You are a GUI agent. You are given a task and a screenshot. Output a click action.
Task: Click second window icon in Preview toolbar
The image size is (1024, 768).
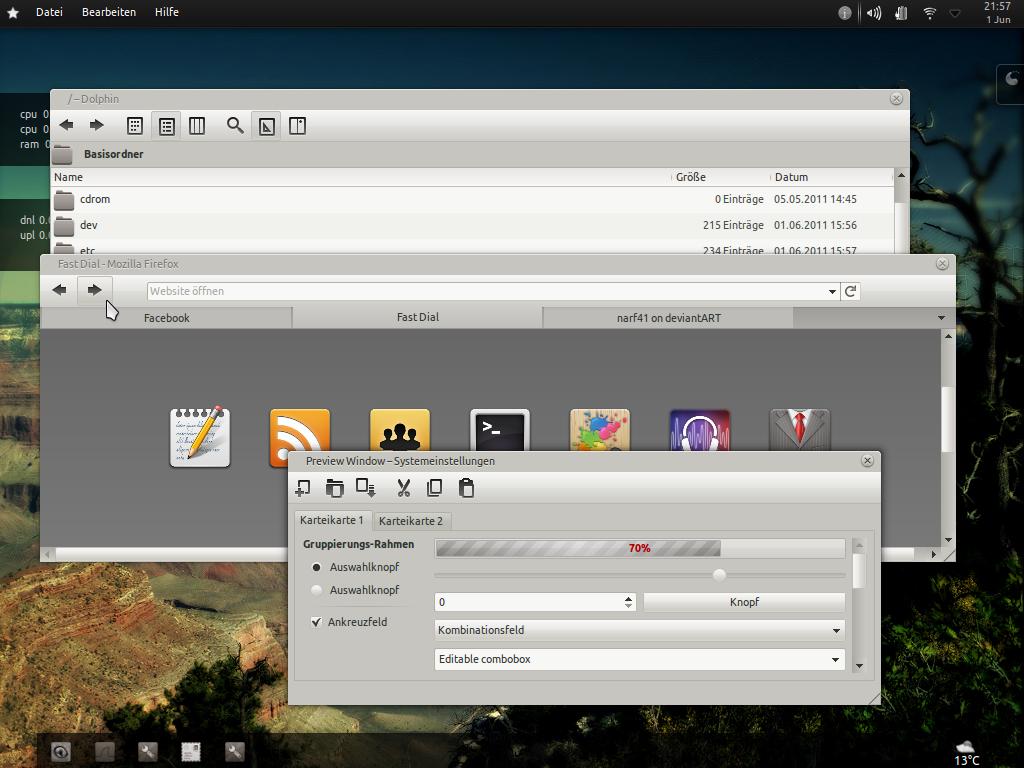coord(334,488)
